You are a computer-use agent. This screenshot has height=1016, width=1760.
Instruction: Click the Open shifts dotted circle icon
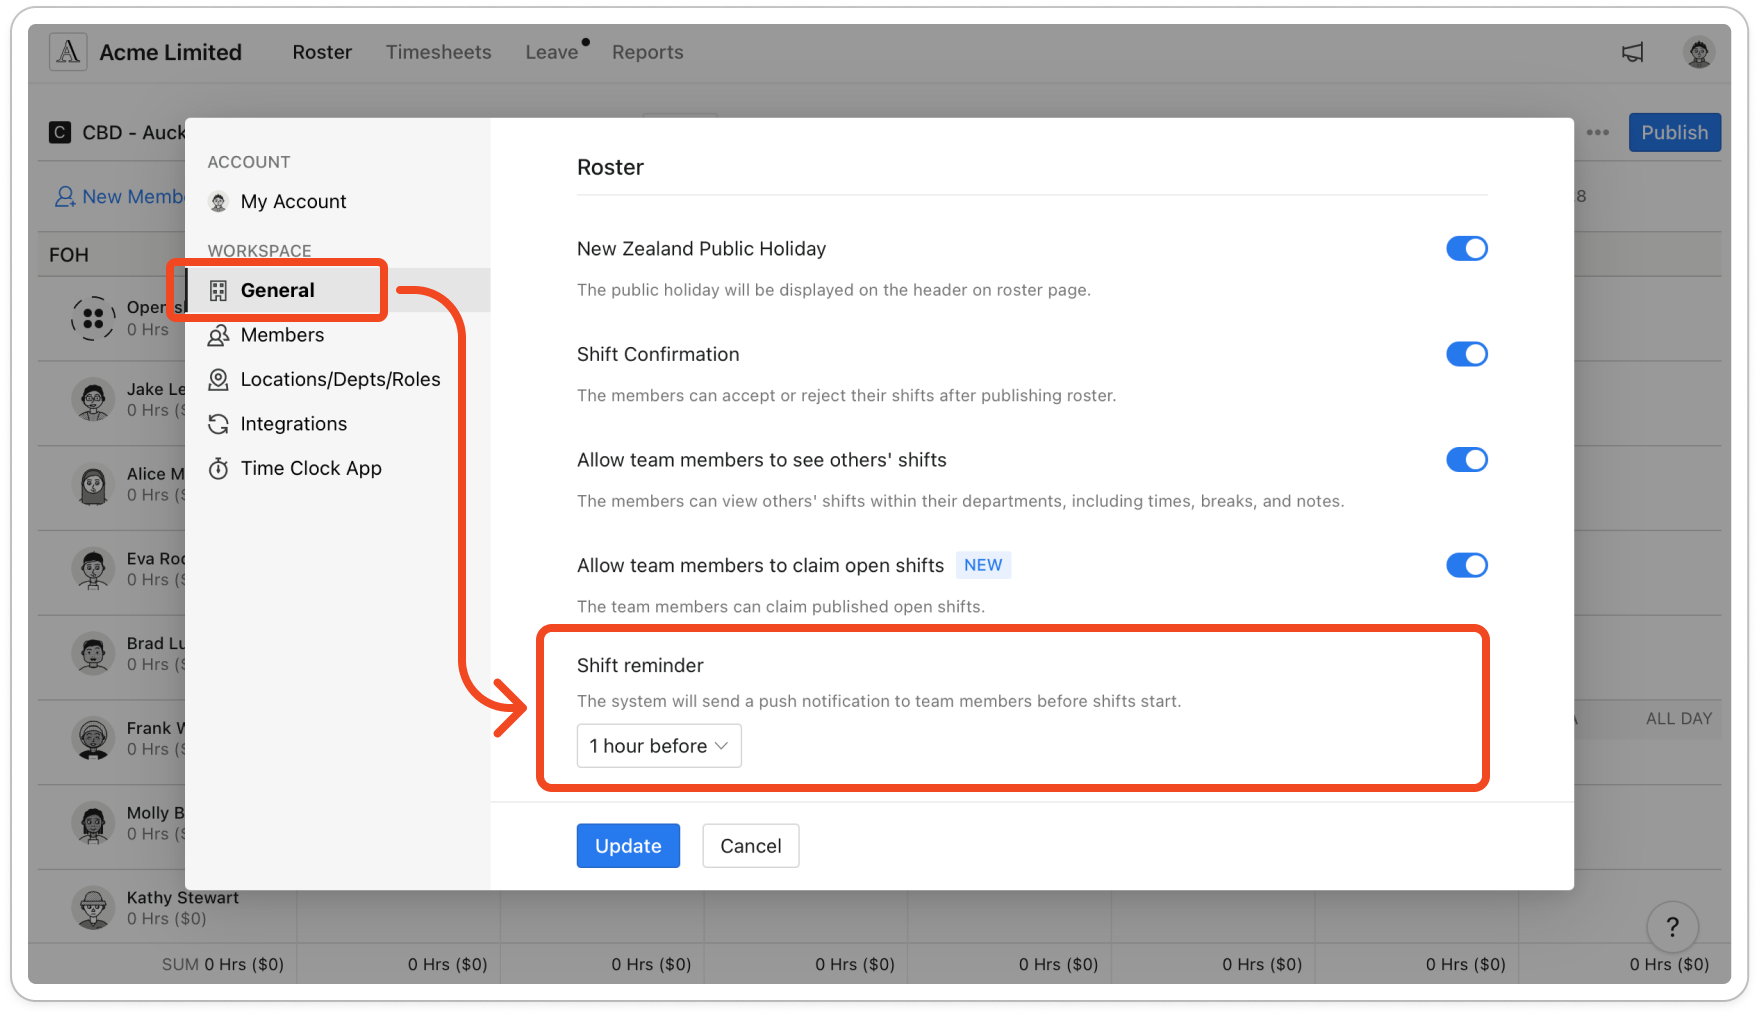point(93,318)
